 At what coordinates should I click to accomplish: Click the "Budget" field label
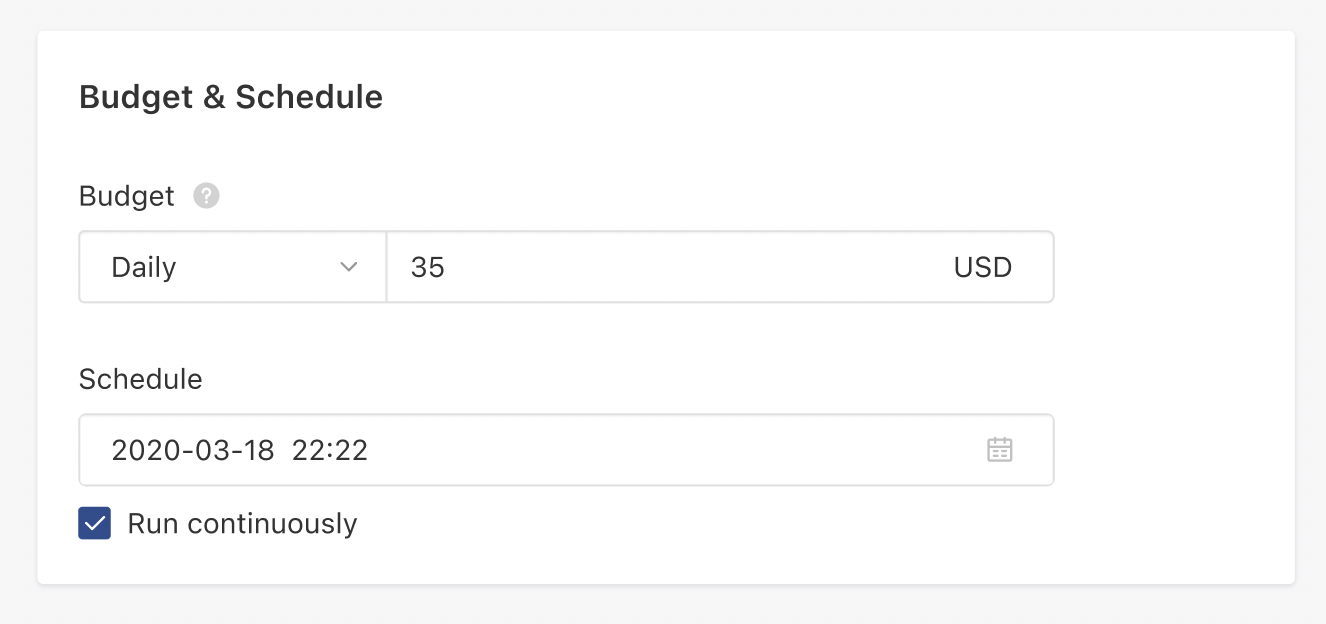126,196
